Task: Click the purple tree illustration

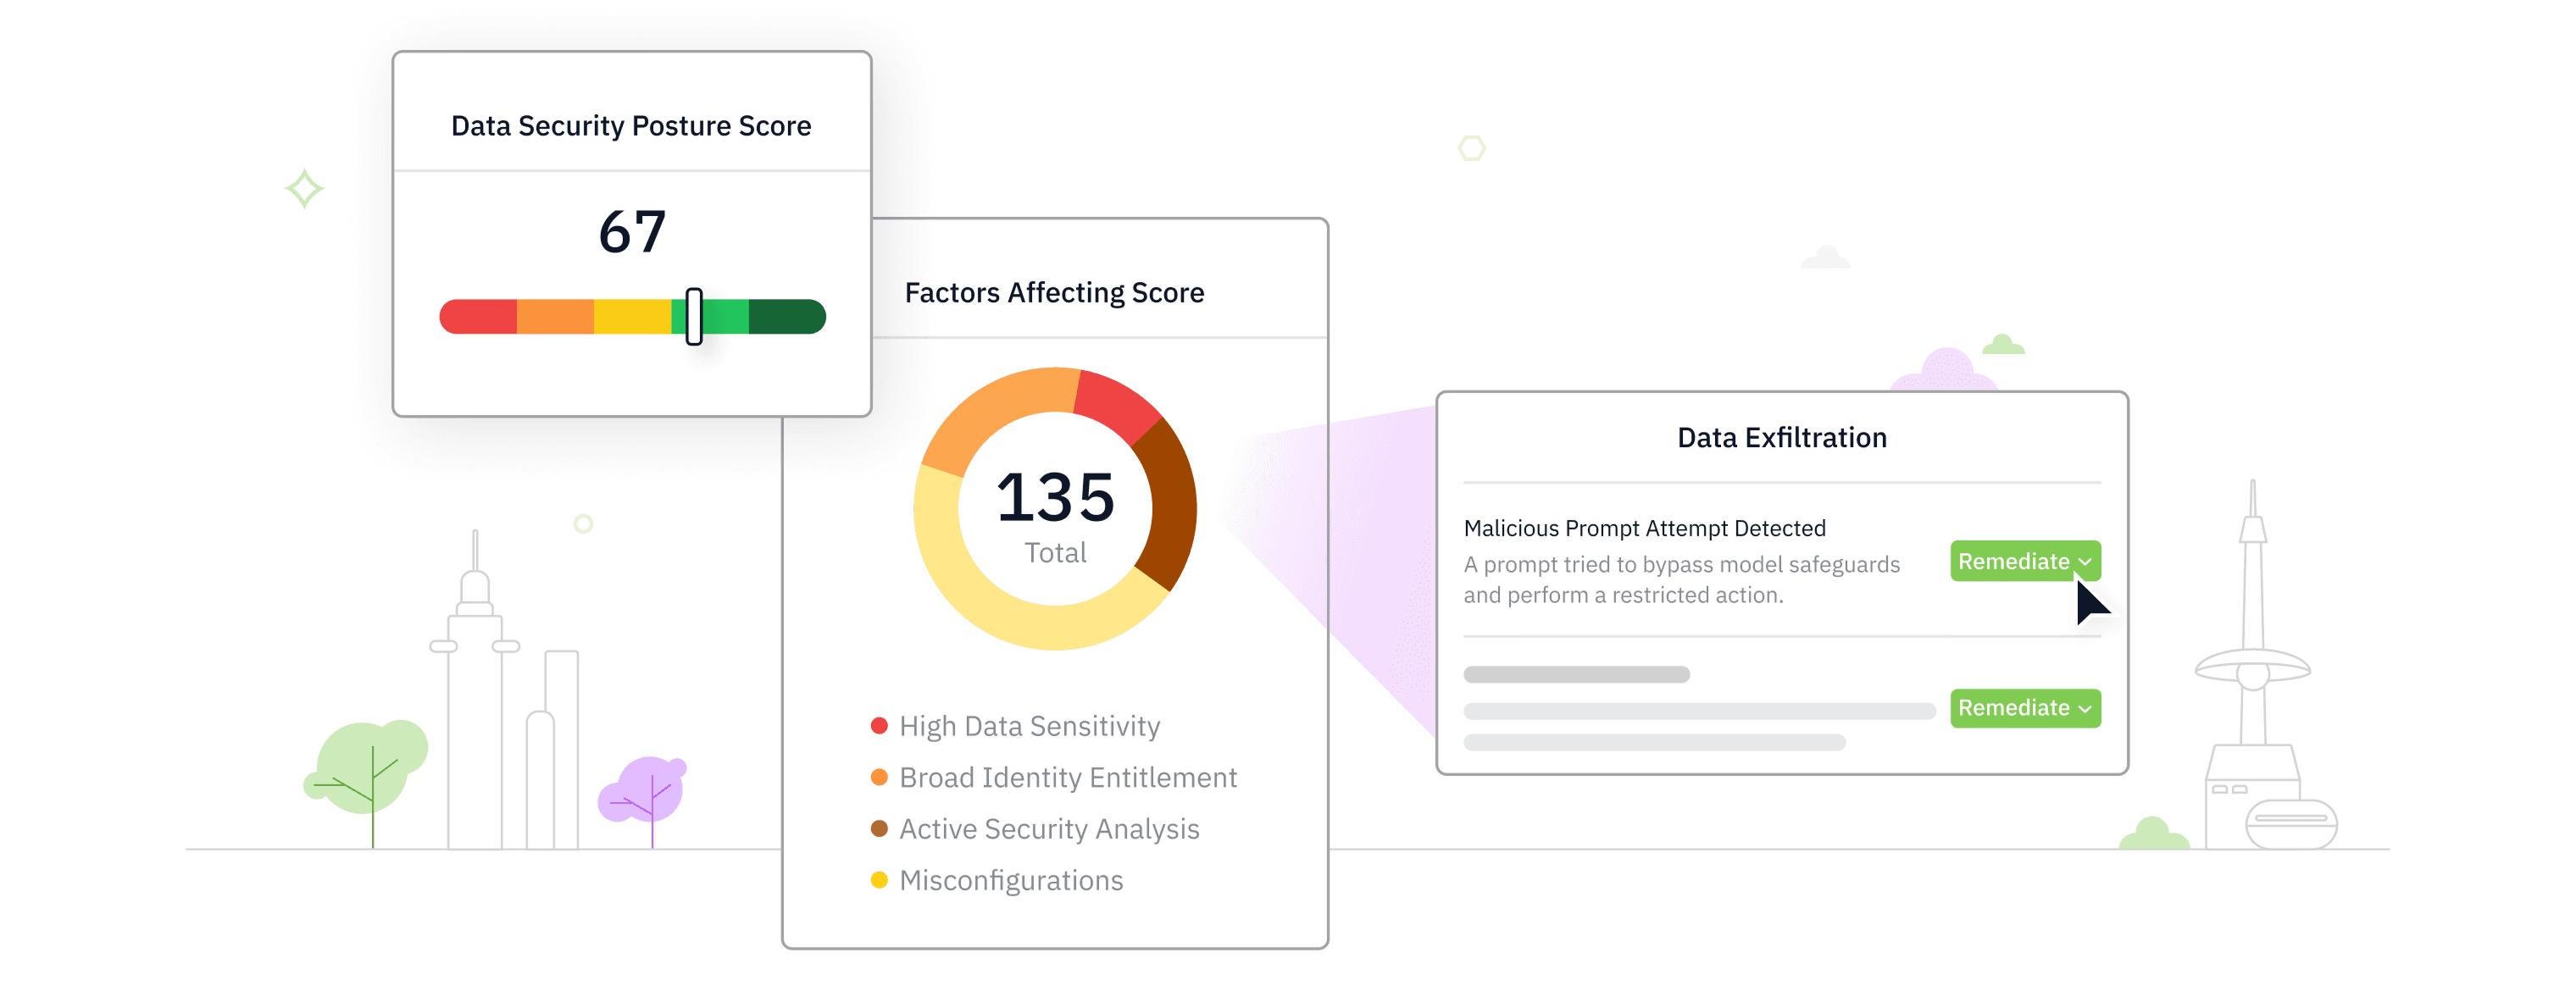Action: pyautogui.click(x=646, y=790)
